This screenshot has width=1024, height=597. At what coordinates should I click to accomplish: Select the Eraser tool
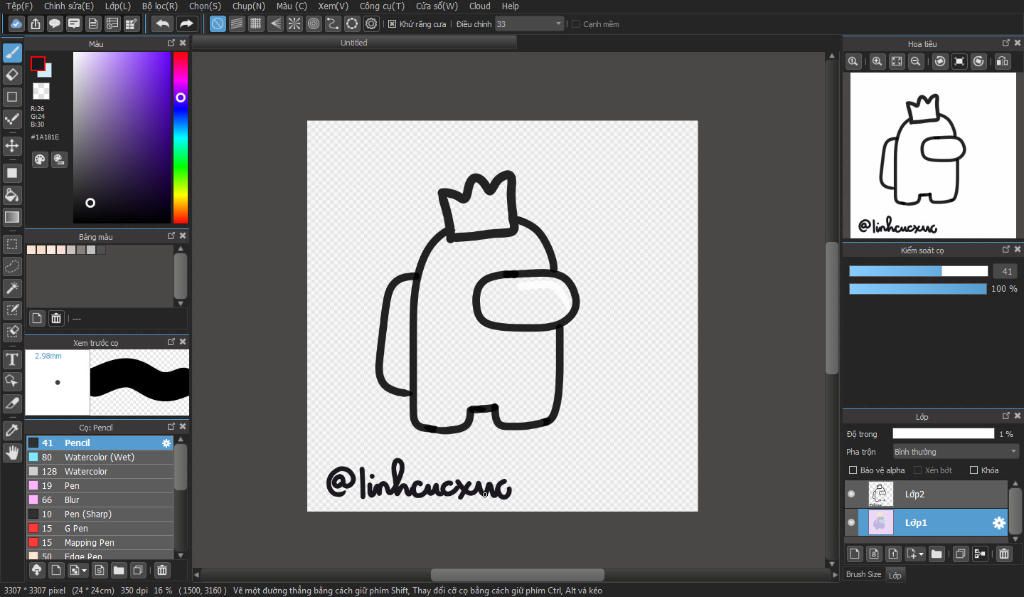12,75
